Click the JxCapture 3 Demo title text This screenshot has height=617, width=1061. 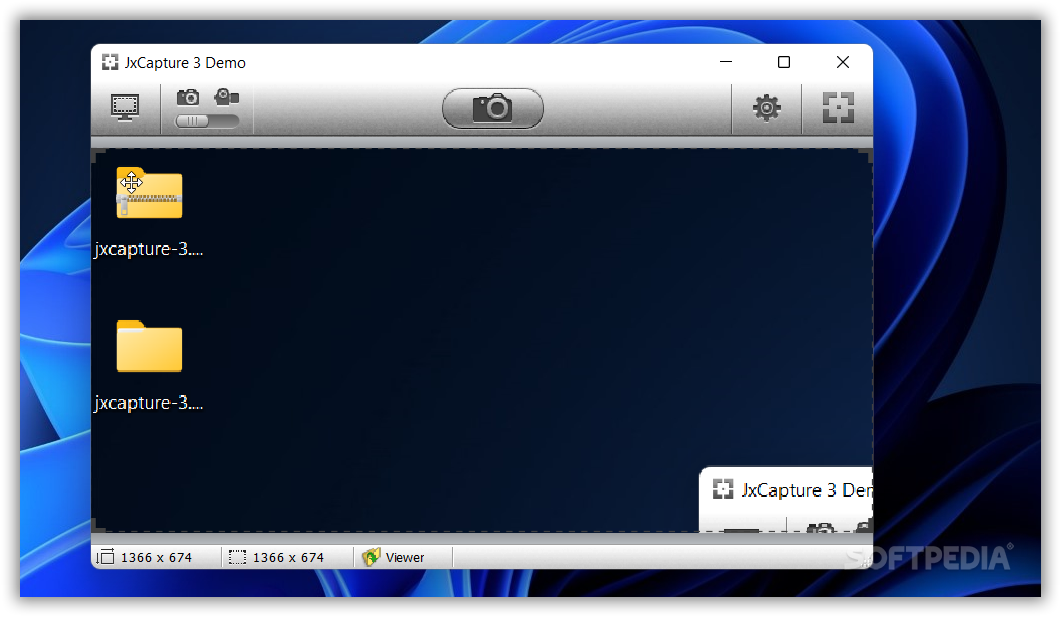point(185,63)
